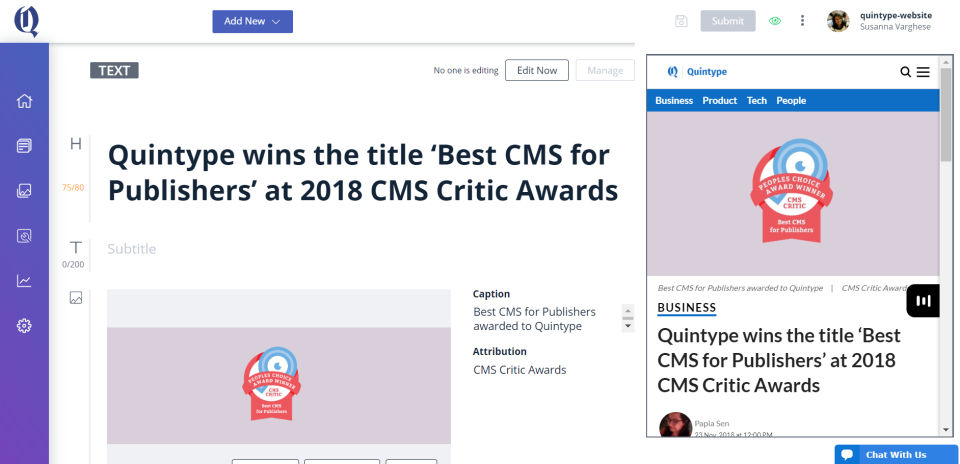960x464 pixels.
Task: Select the Product tab in preview
Action: click(719, 100)
